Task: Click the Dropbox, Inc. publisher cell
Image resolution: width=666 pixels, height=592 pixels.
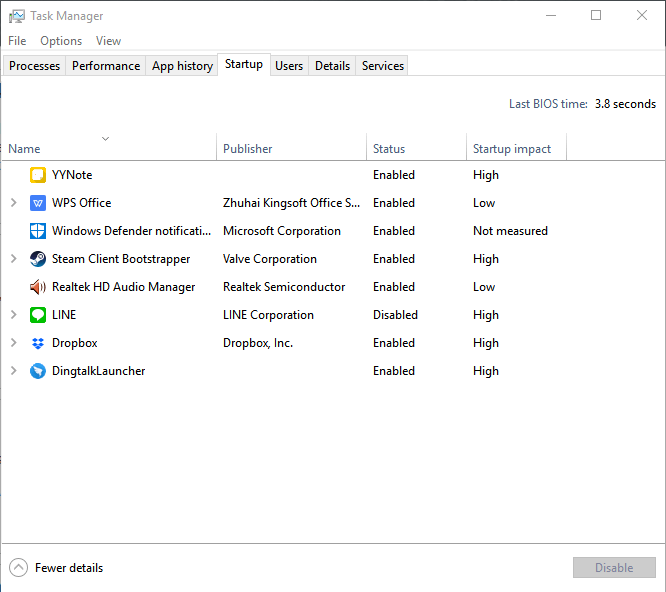Action: pyautogui.click(x=258, y=343)
